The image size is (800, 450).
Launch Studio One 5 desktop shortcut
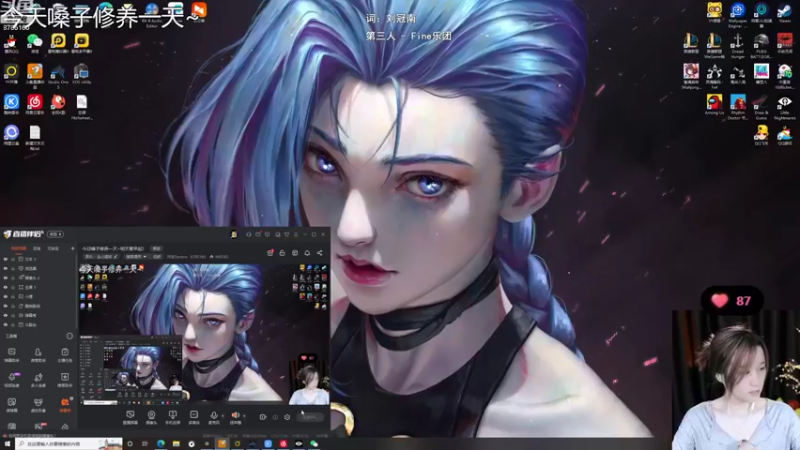[58, 76]
